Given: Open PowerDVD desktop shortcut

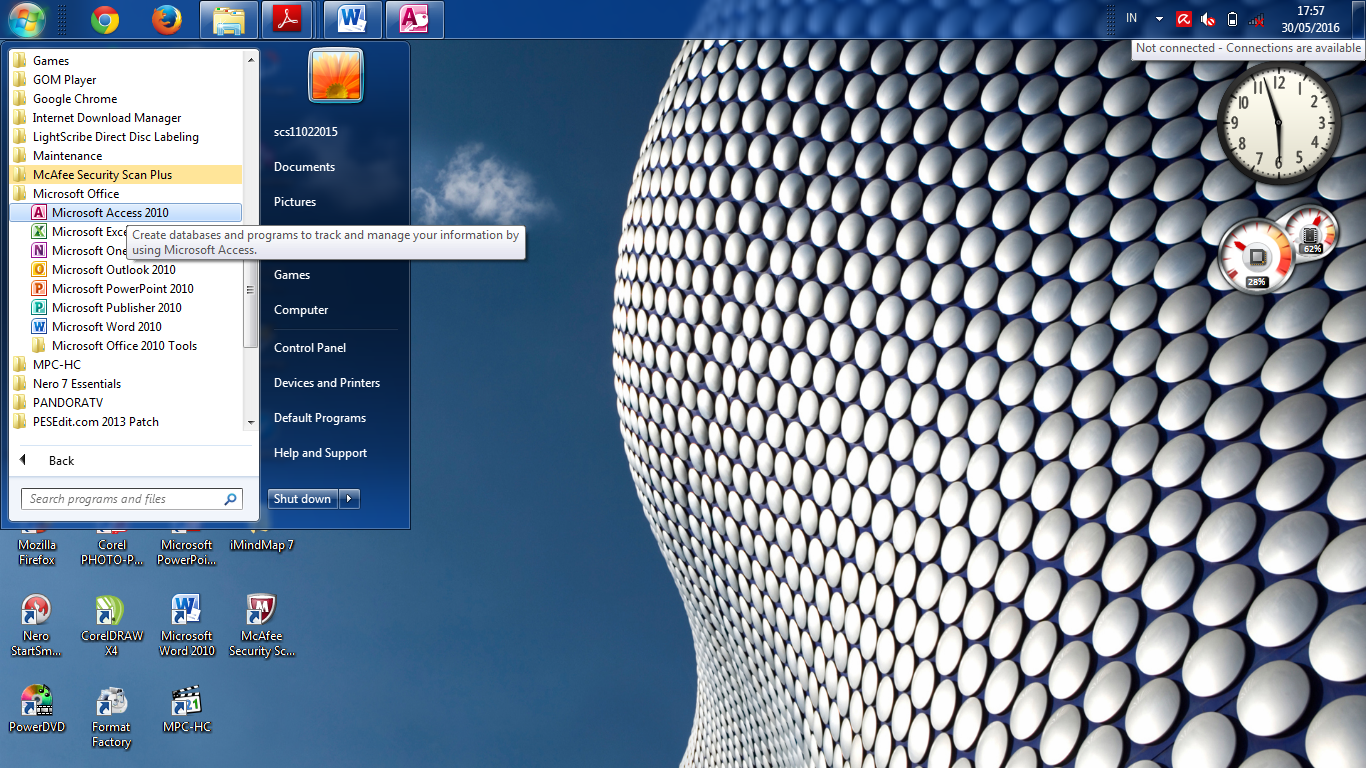Looking at the screenshot, I should pos(37,709).
